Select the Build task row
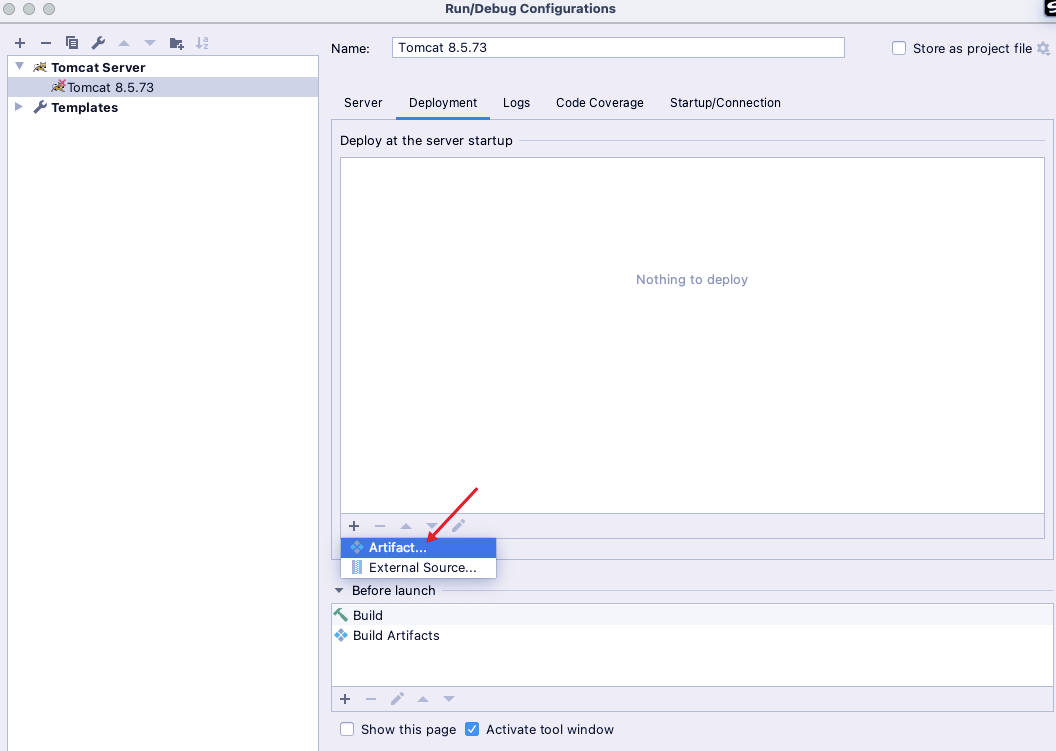 (692, 615)
